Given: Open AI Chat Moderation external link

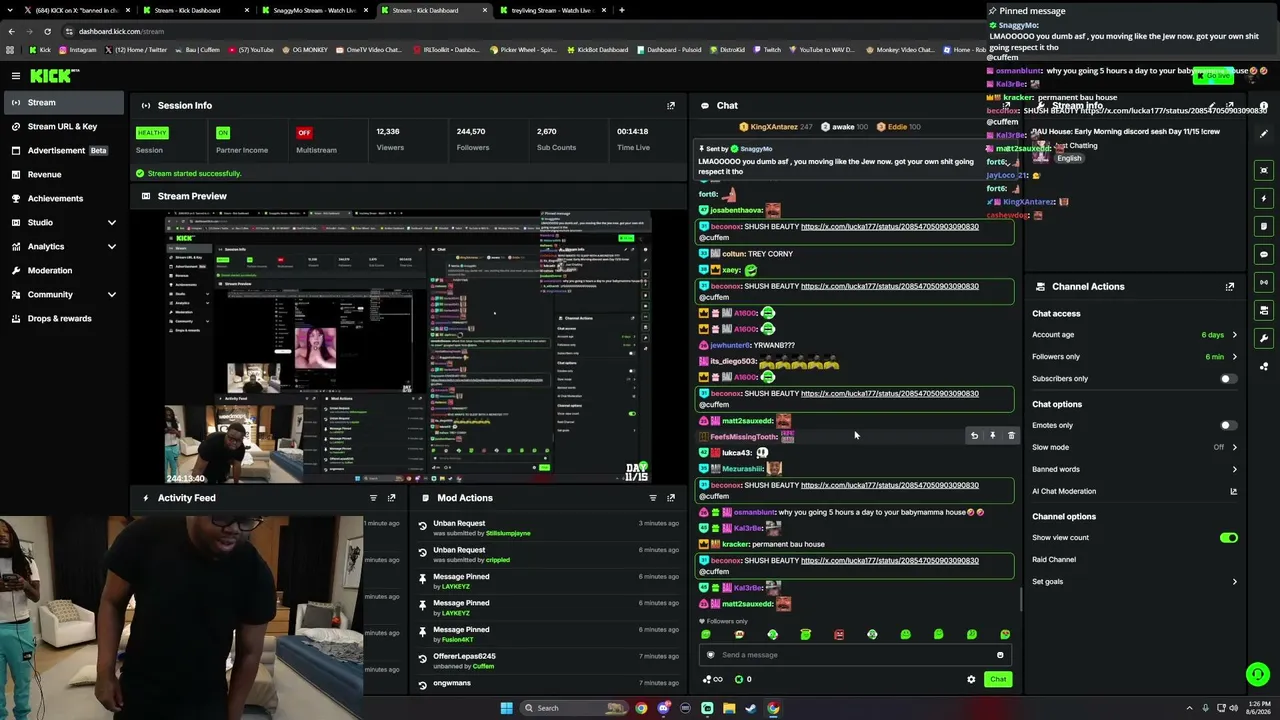Looking at the screenshot, I should pos(1233,491).
